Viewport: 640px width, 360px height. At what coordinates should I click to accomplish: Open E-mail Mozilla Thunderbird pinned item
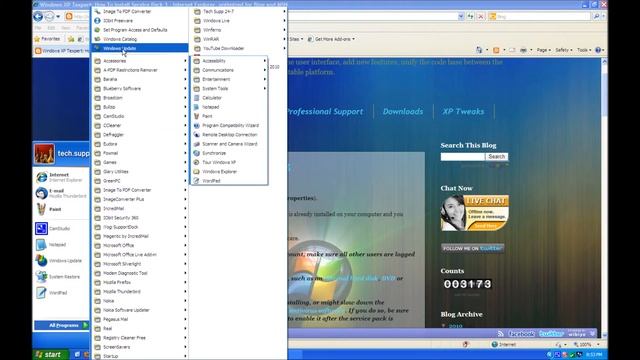click(61, 193)
